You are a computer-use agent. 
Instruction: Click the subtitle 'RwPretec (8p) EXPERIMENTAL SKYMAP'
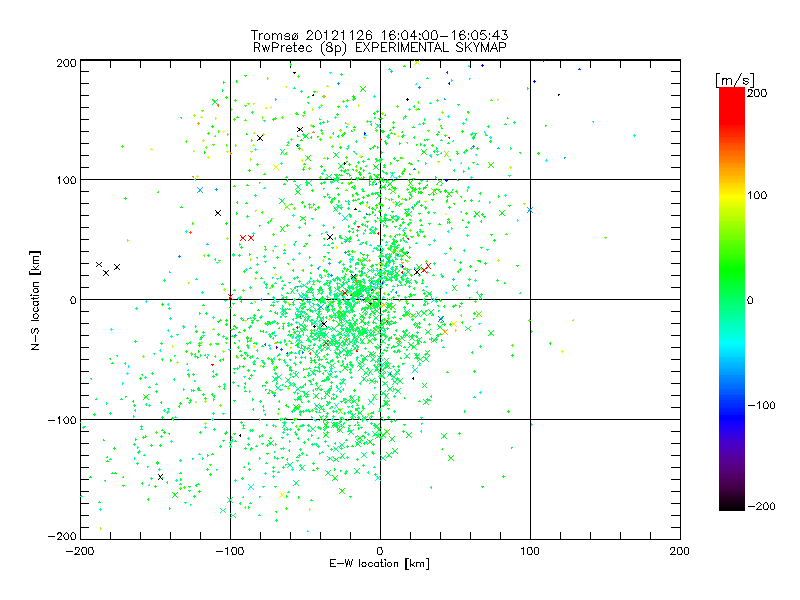(380, 48)
